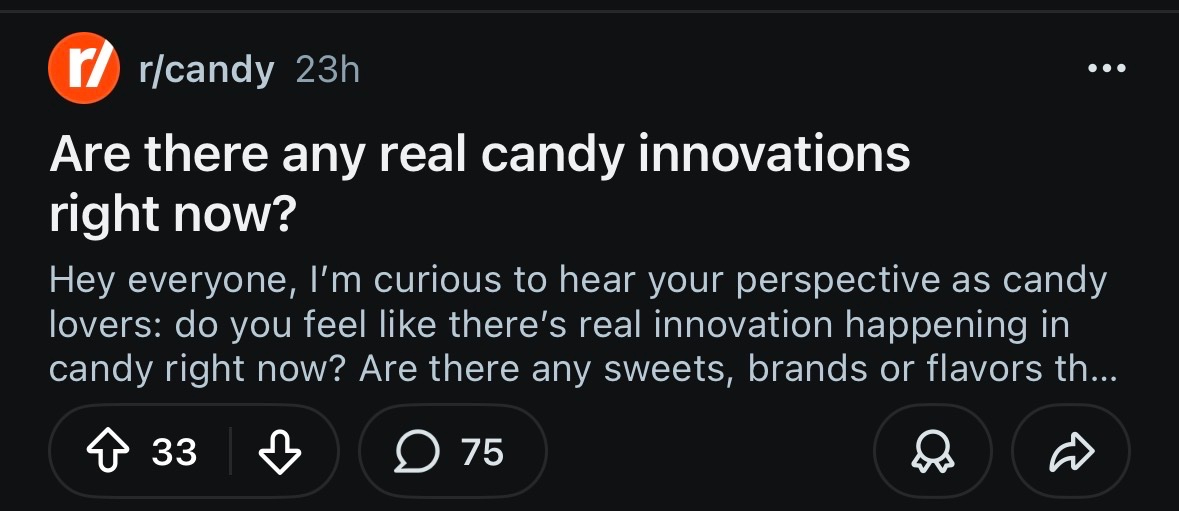This screenshot has width=1179, height=511.
Task: Click the comment count 75
Action: (x=482, y=453)
